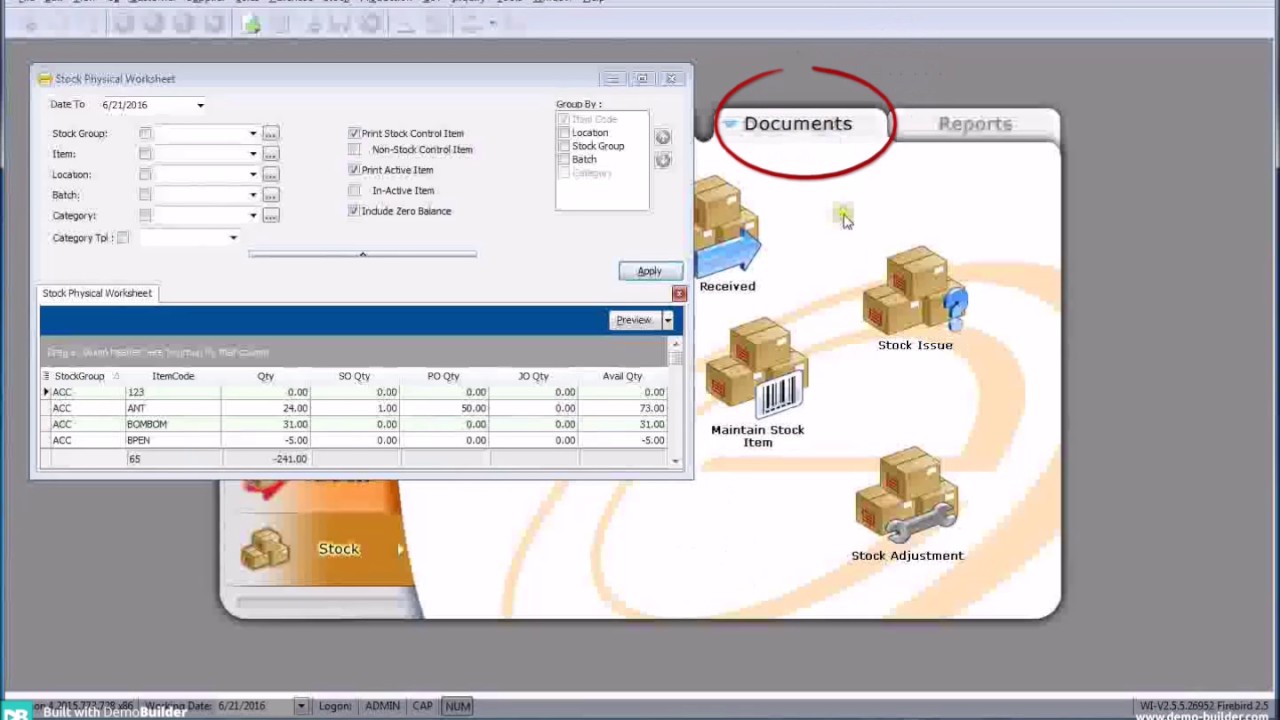Click the grid indicator icon left of the StockGroup header
Viewport: 1280px width, 720px height.
click(46, 376)
